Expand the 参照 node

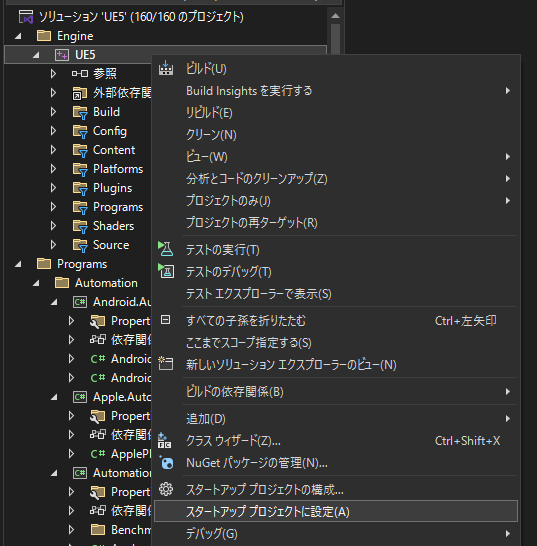tap(53, 73)
